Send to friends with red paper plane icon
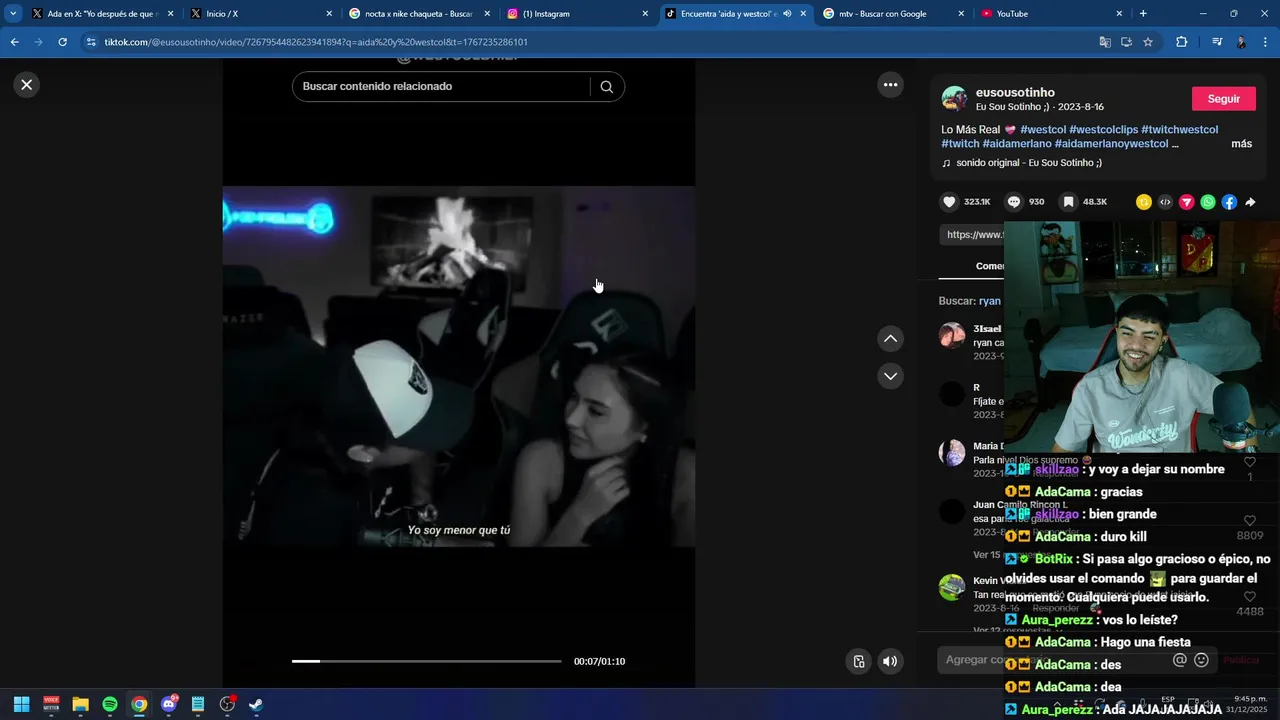The width and height of the screenshot is (1280, 720). (1187, 202)
